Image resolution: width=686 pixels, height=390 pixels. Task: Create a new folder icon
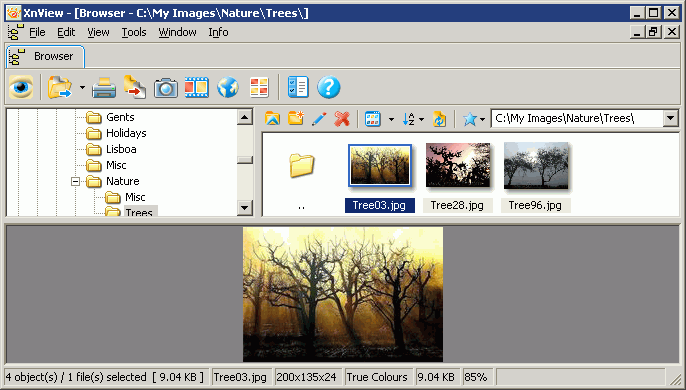(x=296, y=118)
